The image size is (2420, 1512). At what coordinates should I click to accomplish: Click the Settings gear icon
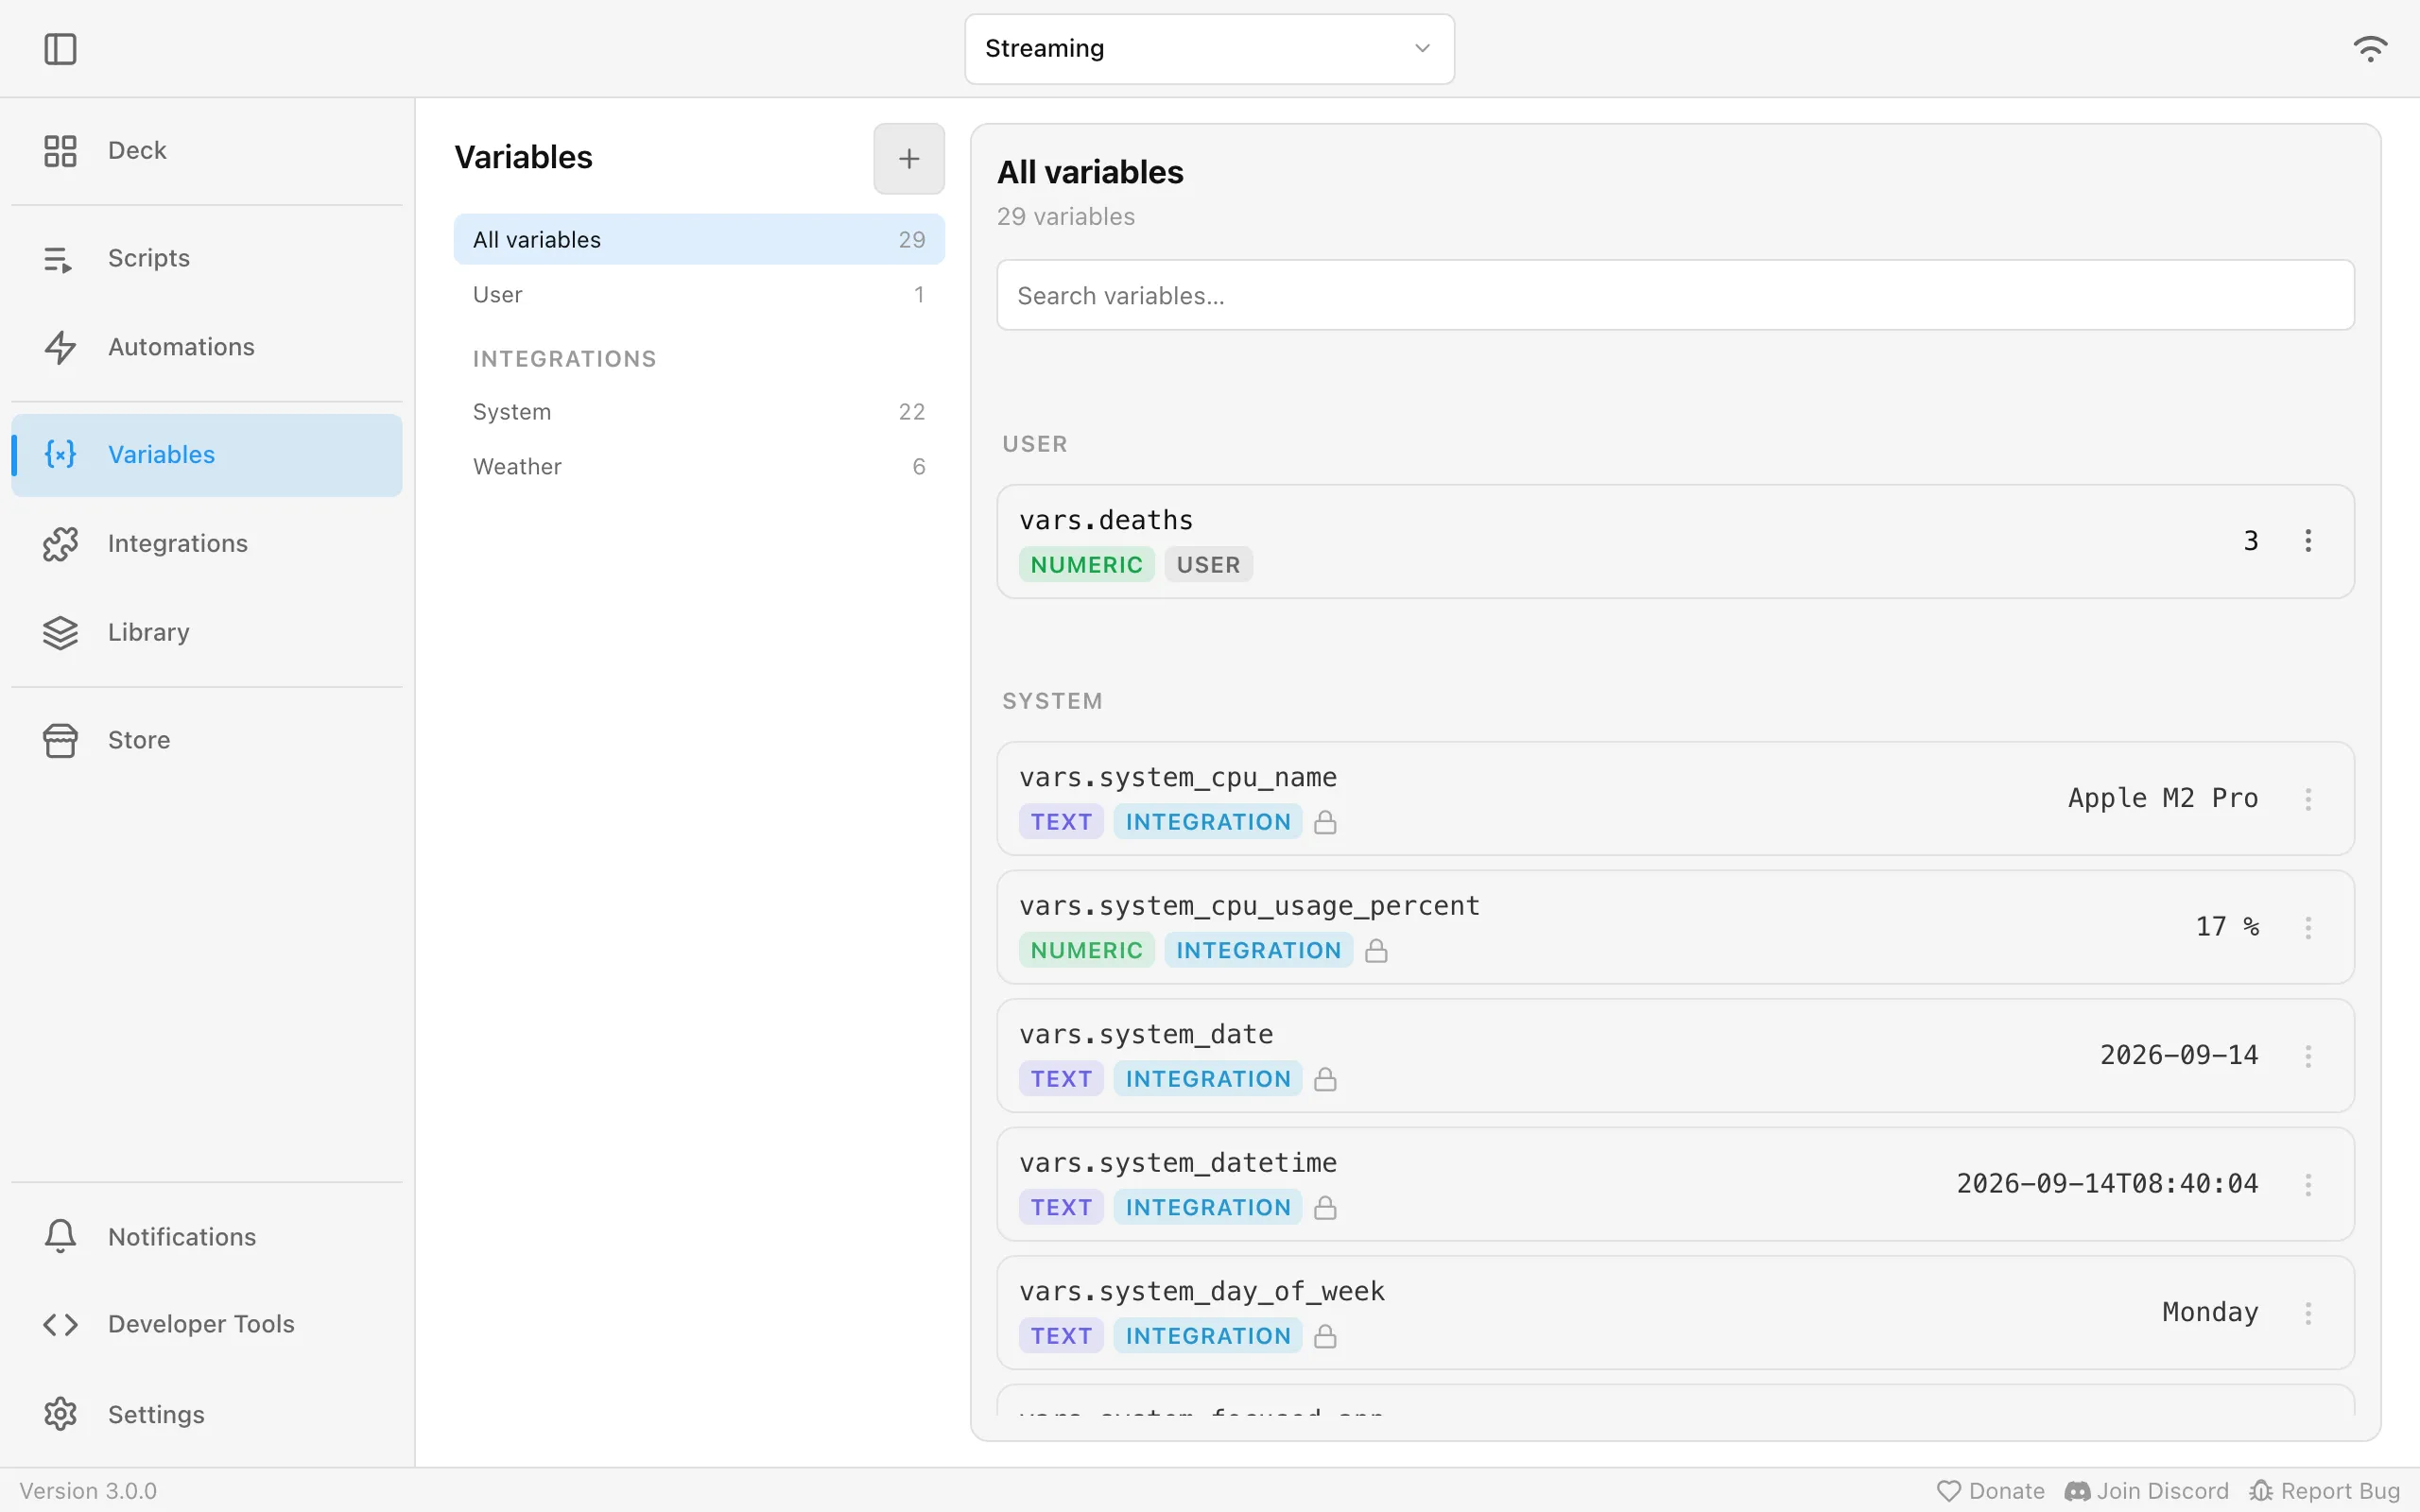tap(60, 1414)
